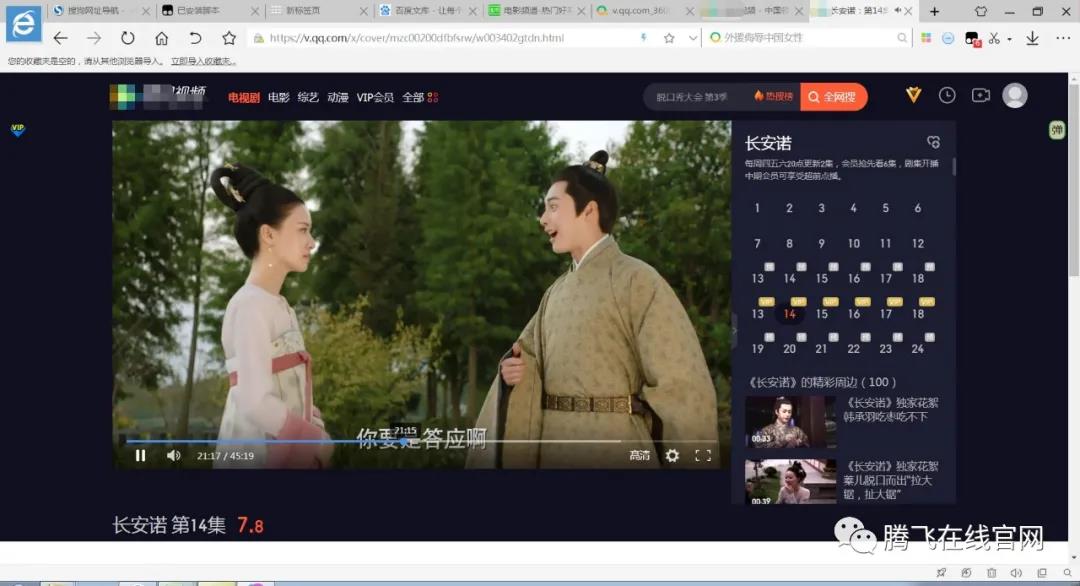Open the address bar dropdown arrow
The image size is (1080, 586).
coord(693,38)
